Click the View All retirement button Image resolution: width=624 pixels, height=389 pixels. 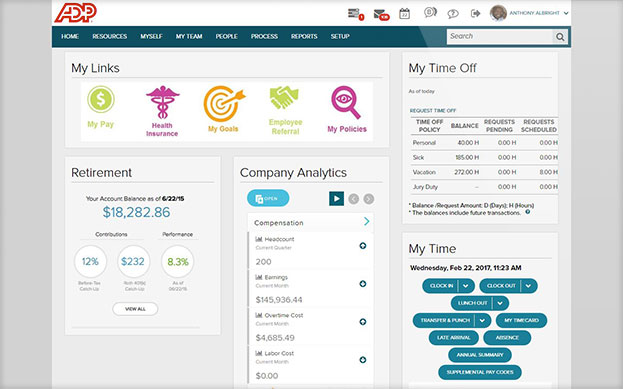pyautogui.click(x=135, y=309)
